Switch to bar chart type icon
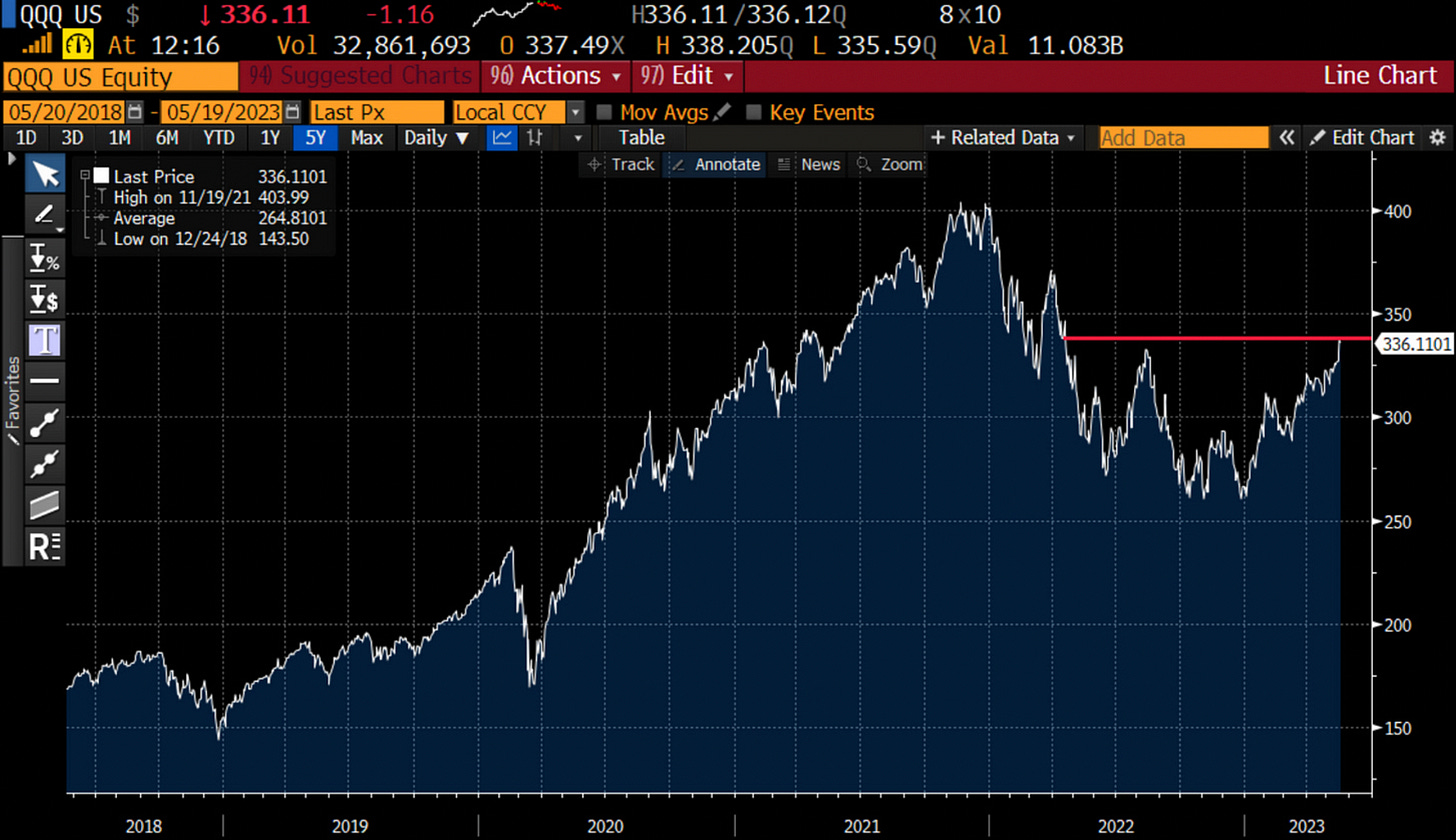1456x840 pixels. click(535, 138)
